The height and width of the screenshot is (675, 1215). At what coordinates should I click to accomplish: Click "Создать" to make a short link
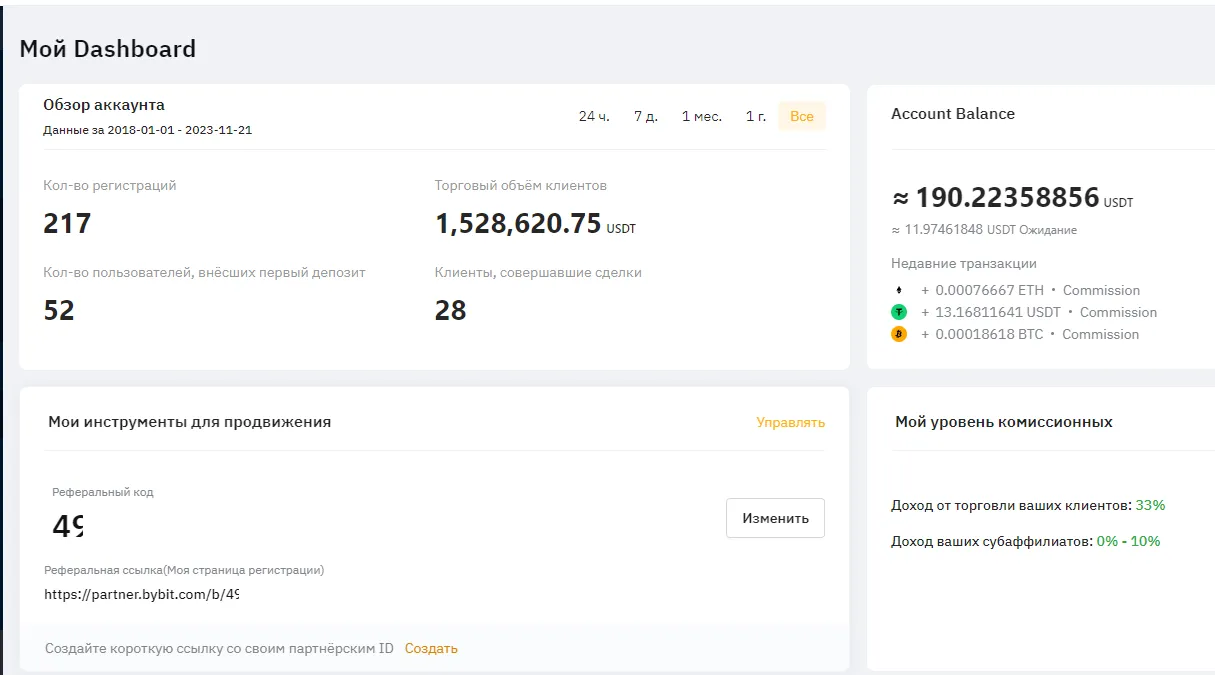click(x=431, y=648)
